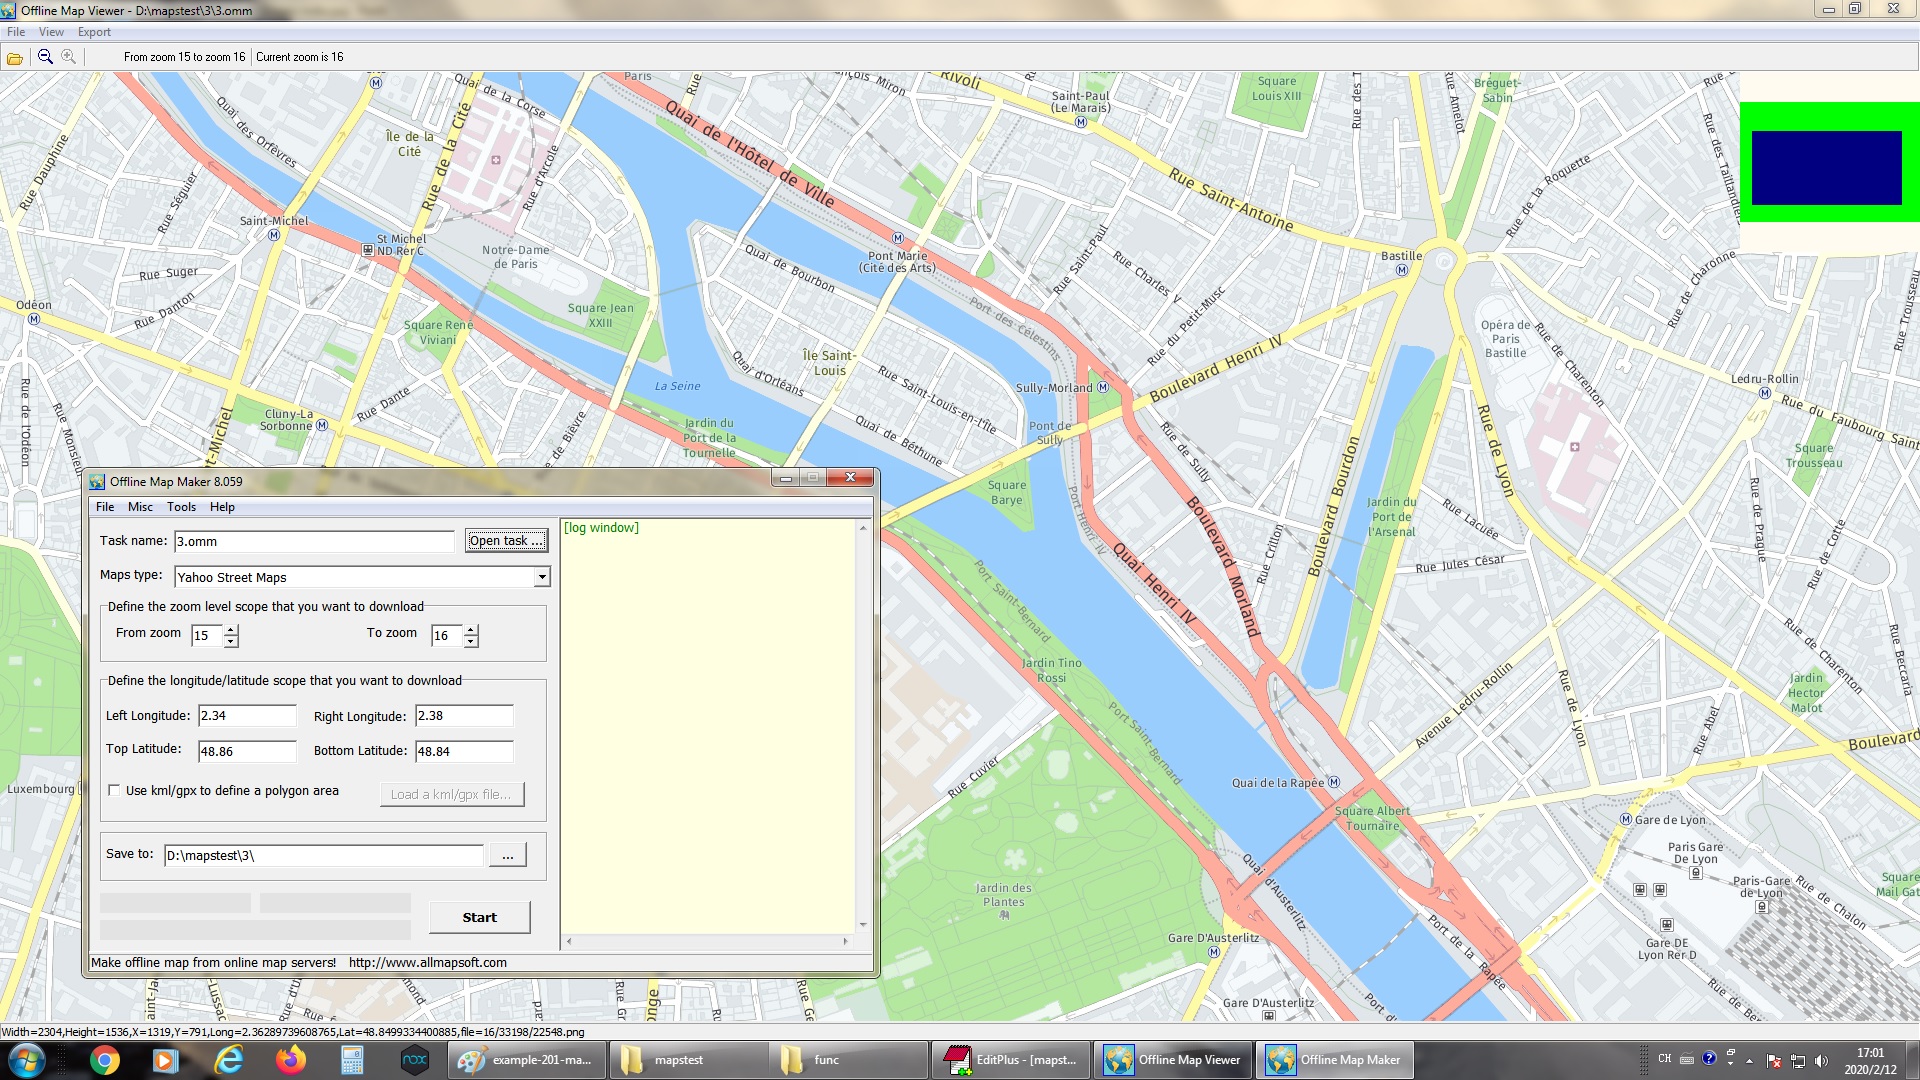
Task: Show hidden tray icons arrow
Action: coord(1749,1061)
